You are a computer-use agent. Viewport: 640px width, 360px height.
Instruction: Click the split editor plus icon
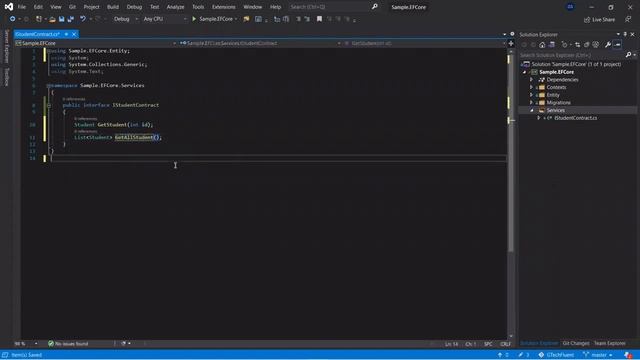tap(511, 43)
